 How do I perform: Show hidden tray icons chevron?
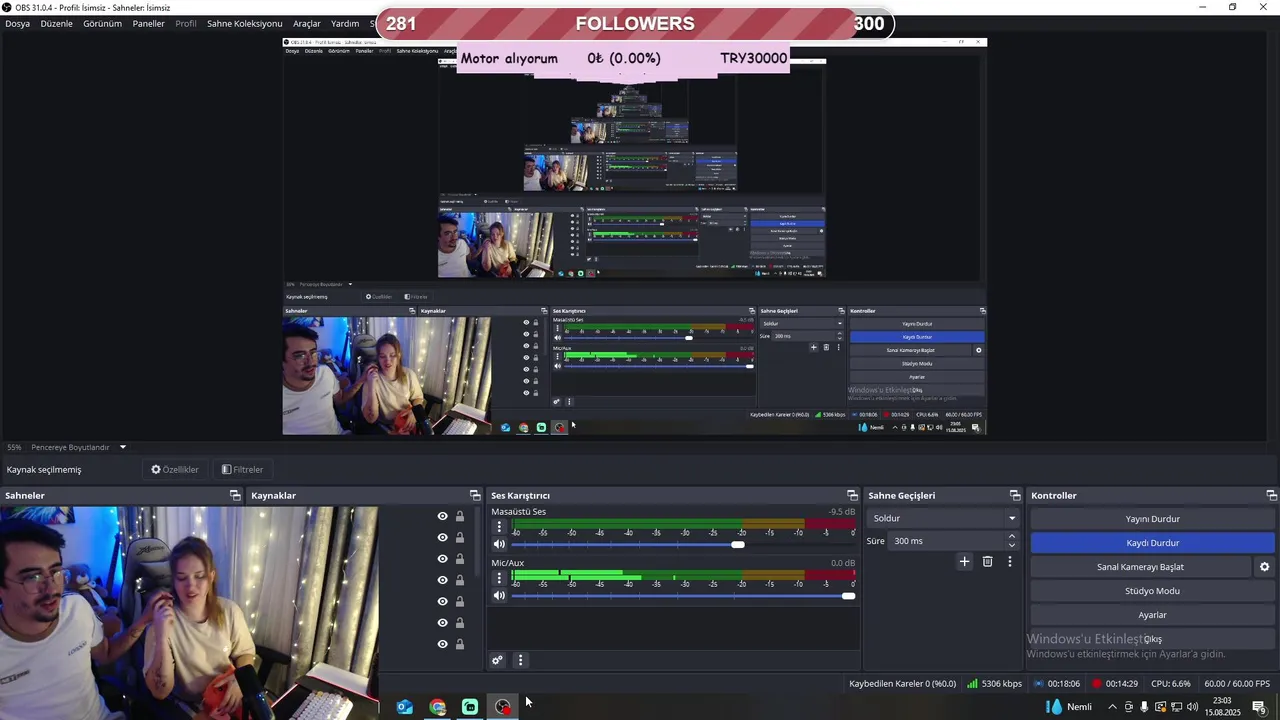pyautogui.click(x=1112, y=707)
